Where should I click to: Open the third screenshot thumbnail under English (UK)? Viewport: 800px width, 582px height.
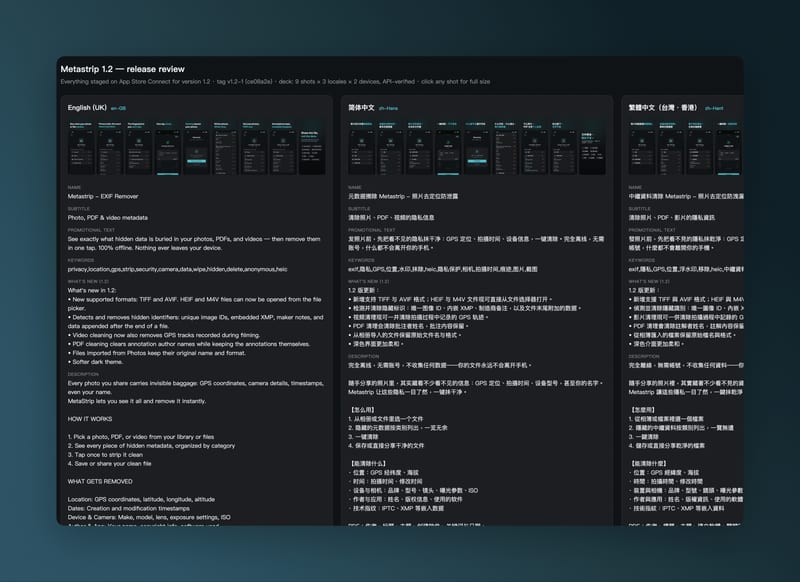click(x=139, y=148)
